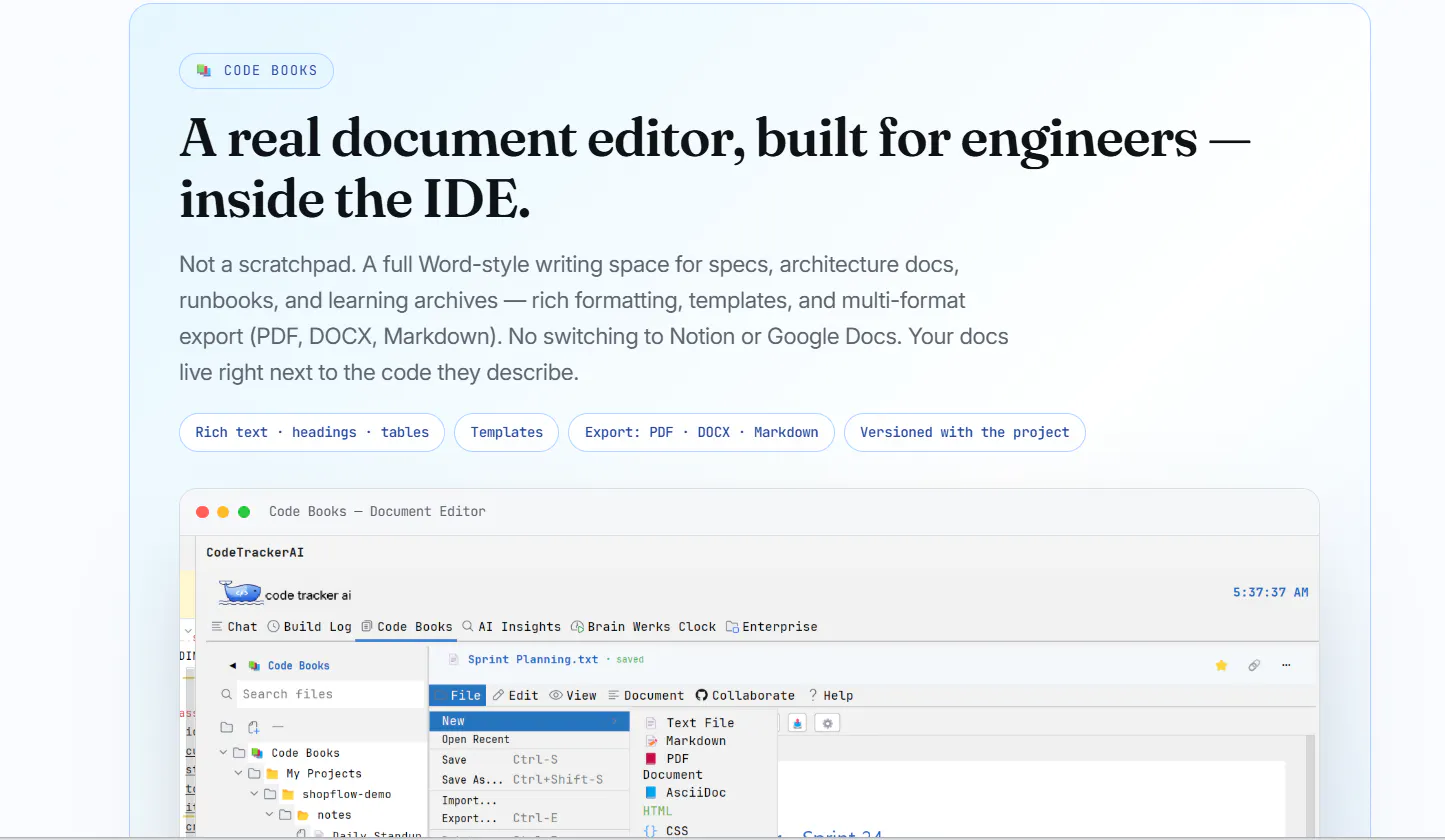Screen dimensions: 1445x840
Task: Select the My Projects folder in the tree
Action: [324, 774]
